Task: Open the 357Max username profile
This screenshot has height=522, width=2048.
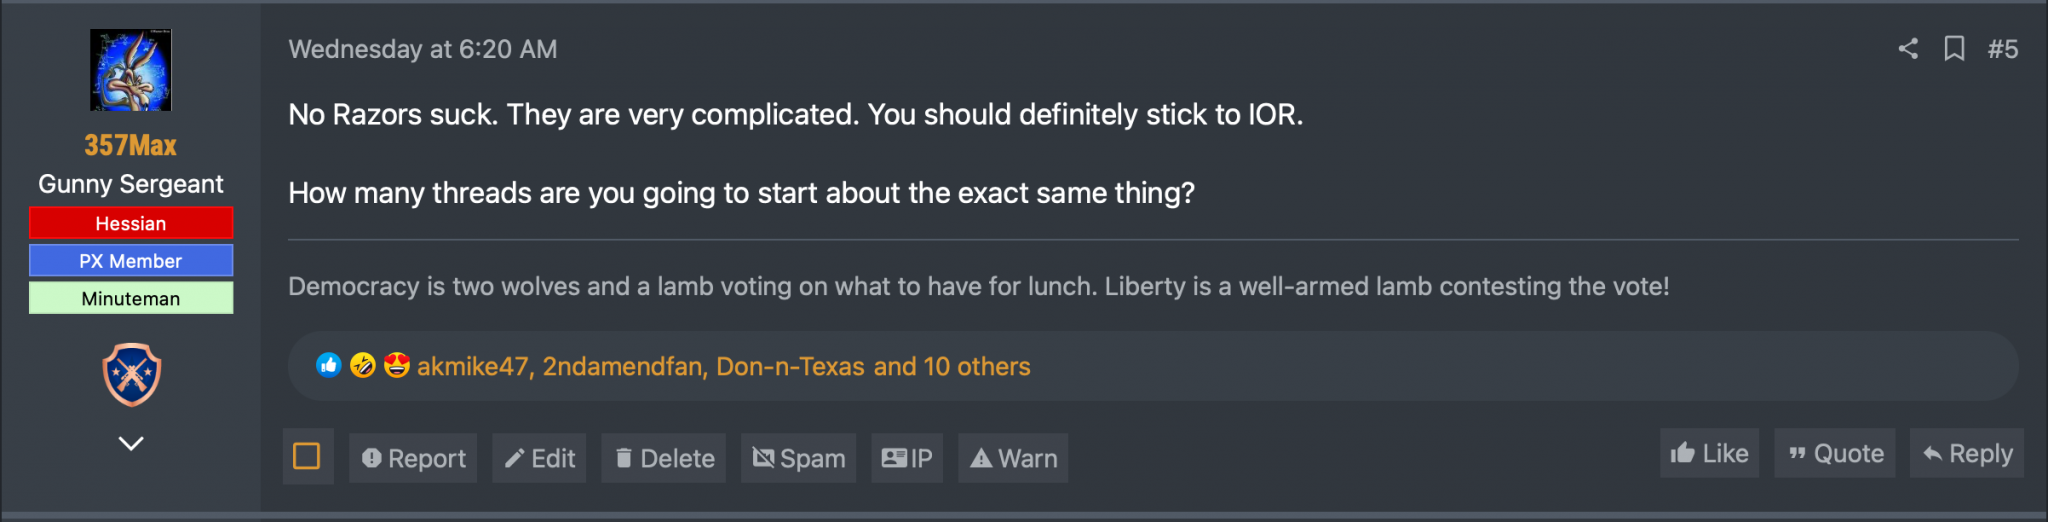Action: click(131, 146)
